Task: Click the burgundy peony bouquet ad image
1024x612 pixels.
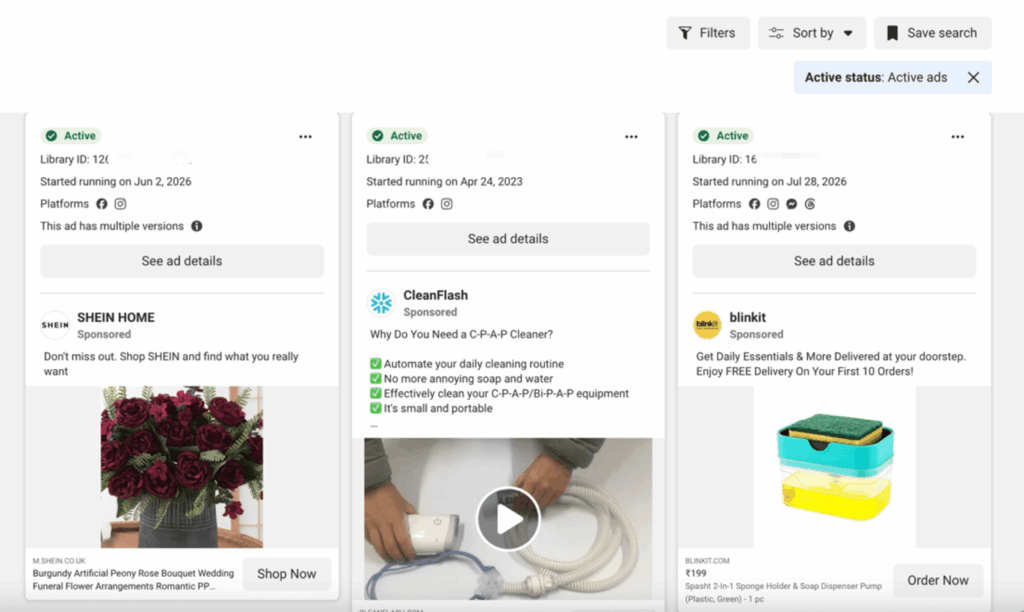Action: (182, 466)
